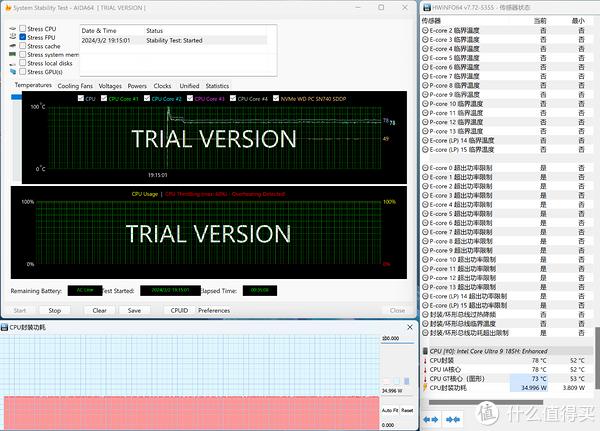
Task: Click the AIDA64 flame icon in title bar
Action: [8, 8]
